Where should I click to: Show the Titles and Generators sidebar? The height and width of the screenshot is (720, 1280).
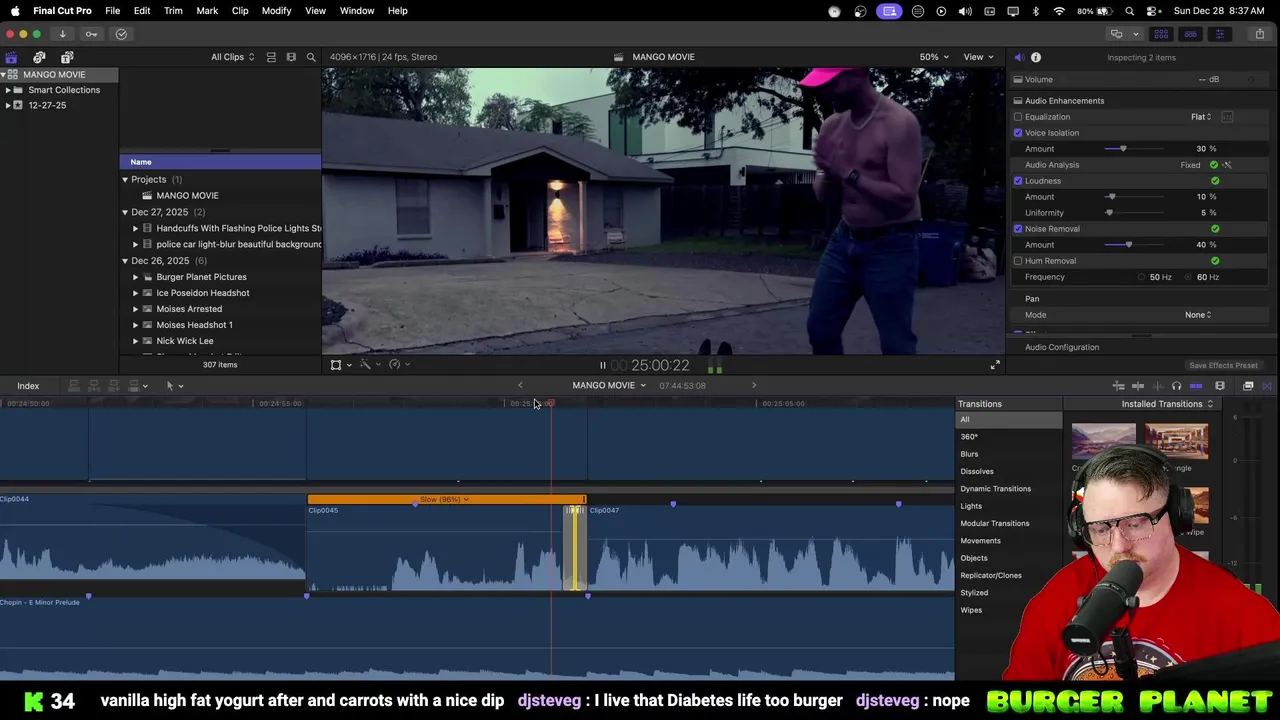point(67,57)
